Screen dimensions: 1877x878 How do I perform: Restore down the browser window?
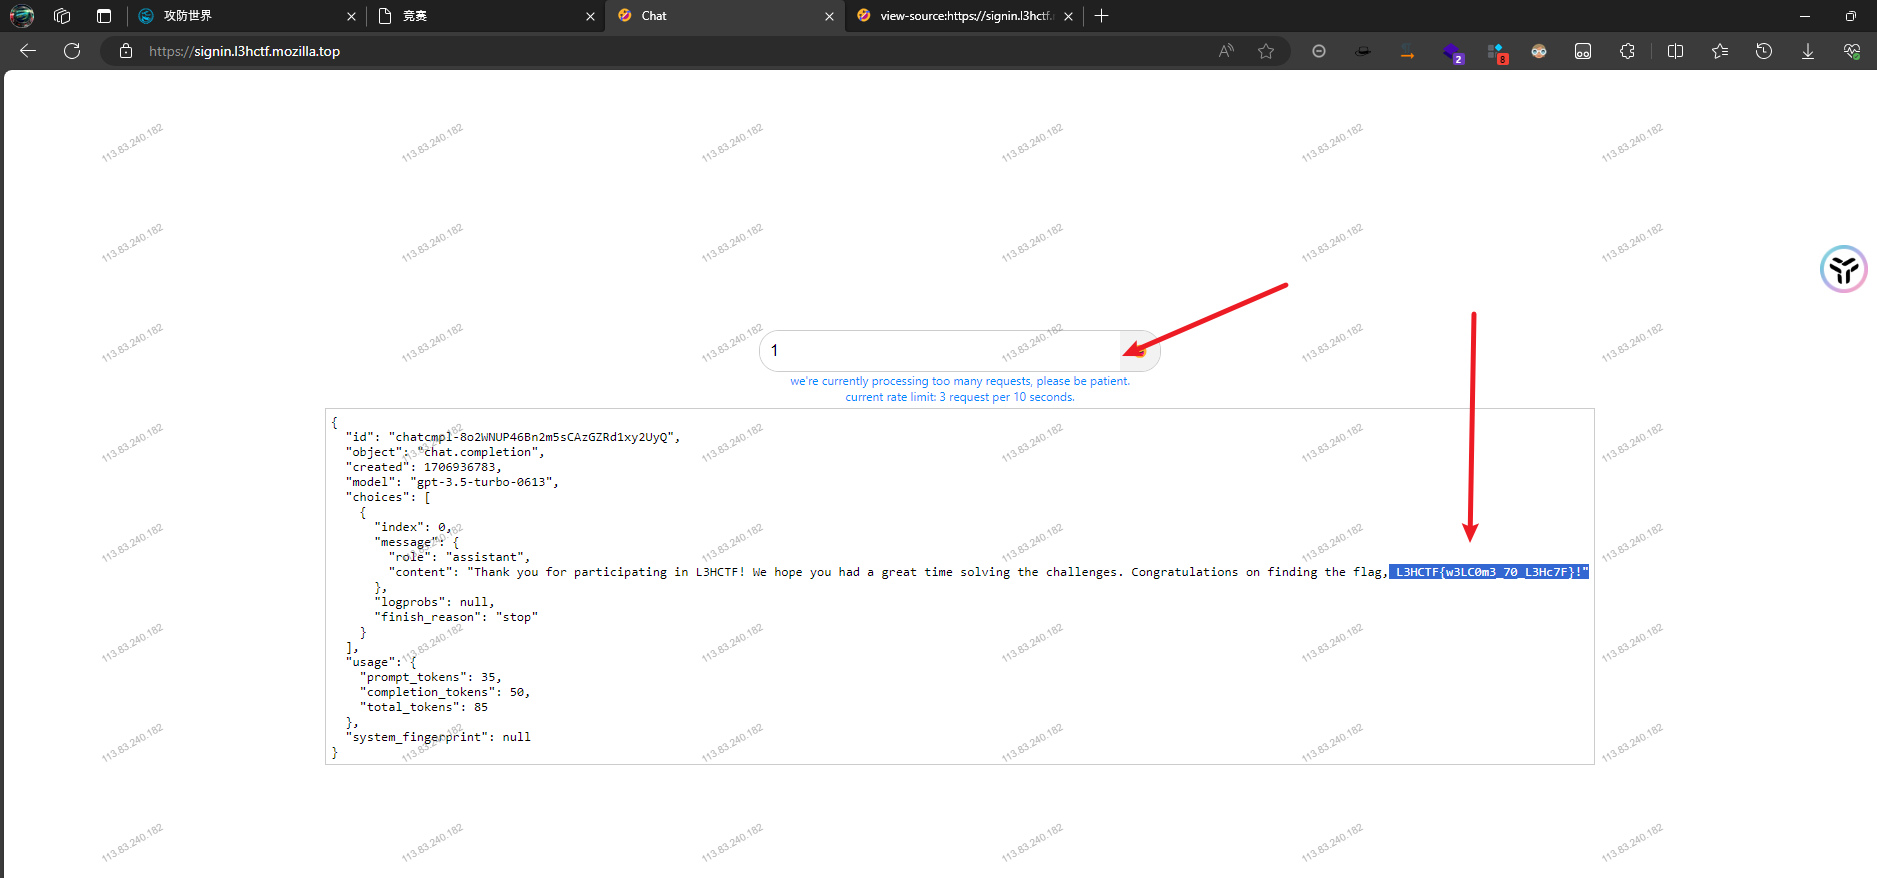(x=1851, y=16)
